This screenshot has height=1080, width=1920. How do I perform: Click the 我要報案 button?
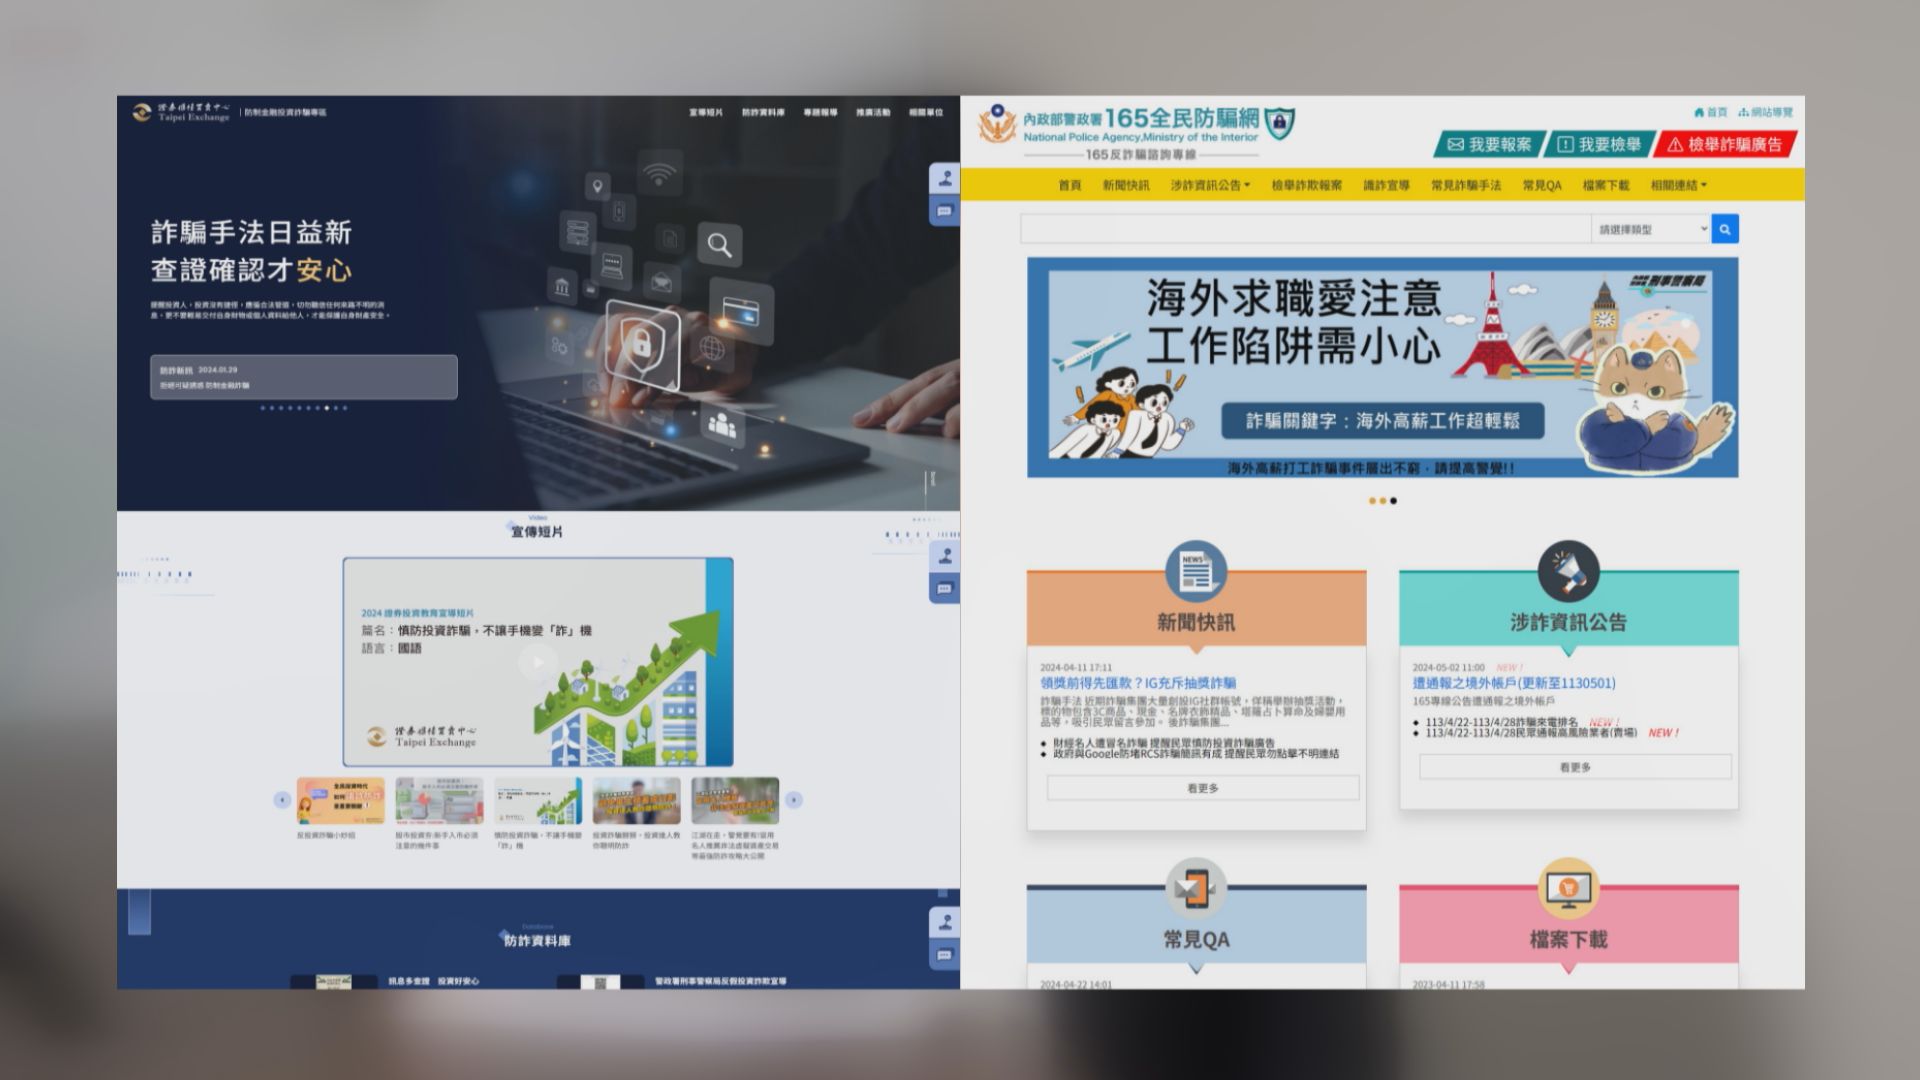point(1490,145)
